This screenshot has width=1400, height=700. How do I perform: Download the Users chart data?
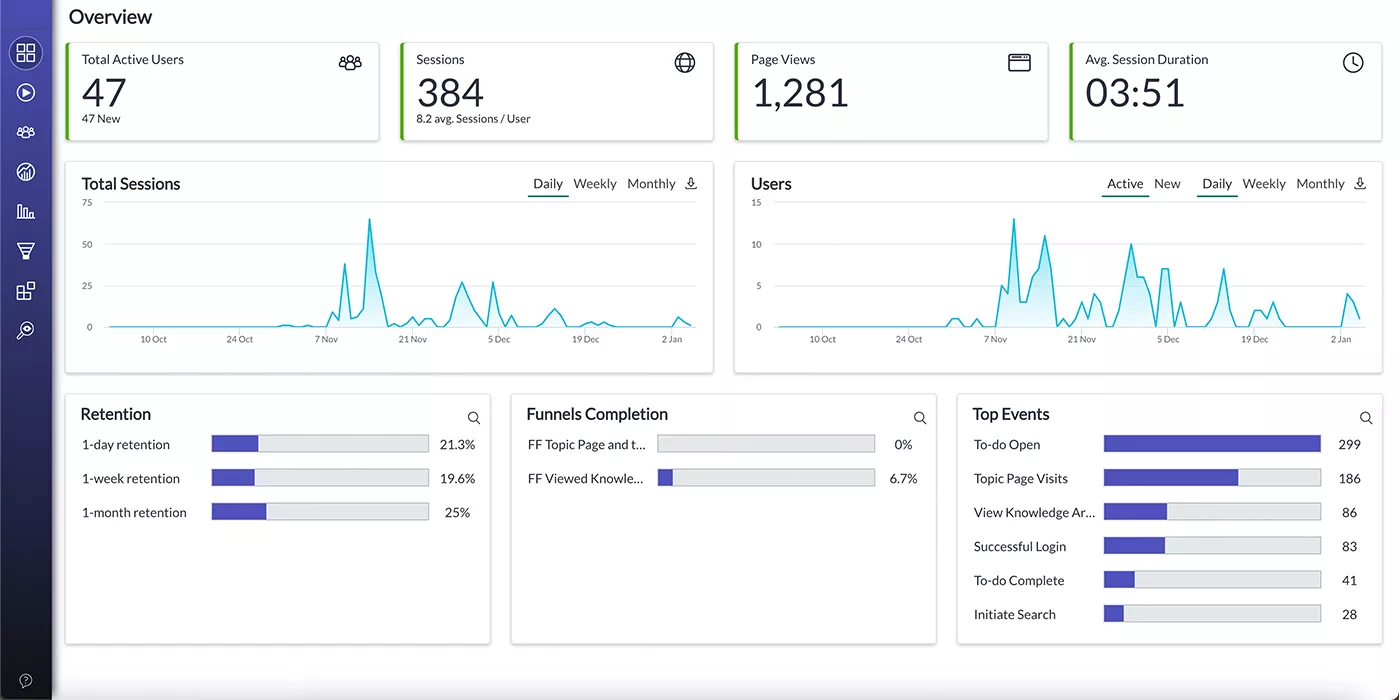coord(1360,184)
